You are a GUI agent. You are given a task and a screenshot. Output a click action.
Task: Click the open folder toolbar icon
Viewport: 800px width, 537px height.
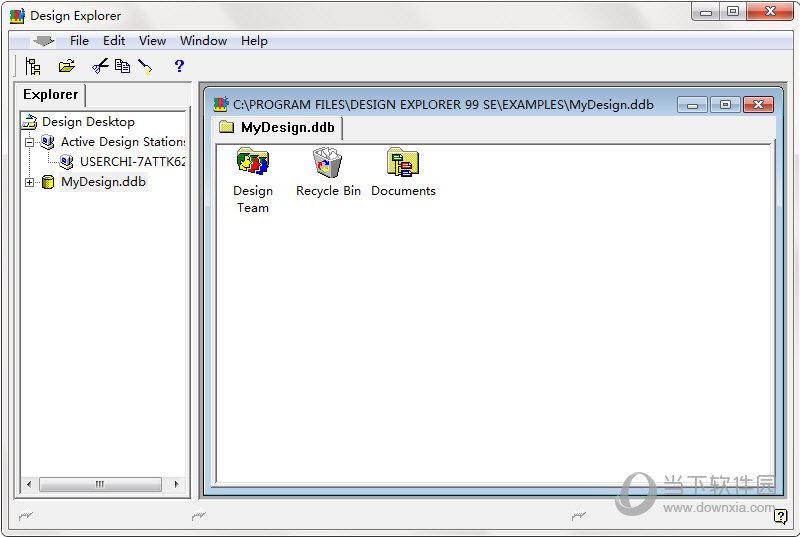66,66
